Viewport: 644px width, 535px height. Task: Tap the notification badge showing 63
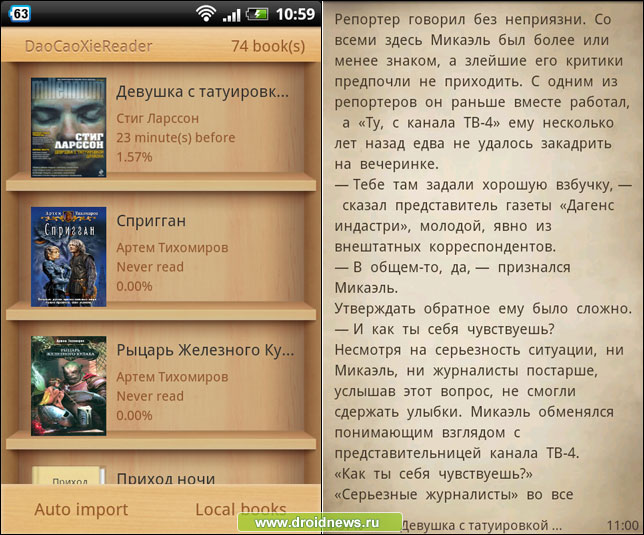(x=18, y=14)
